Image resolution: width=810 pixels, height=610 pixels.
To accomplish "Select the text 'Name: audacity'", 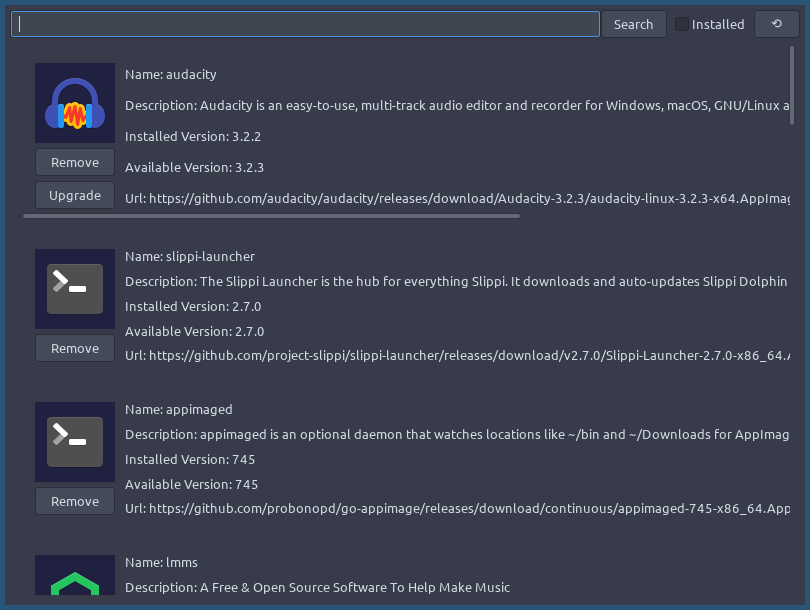I will pos(170,74).
